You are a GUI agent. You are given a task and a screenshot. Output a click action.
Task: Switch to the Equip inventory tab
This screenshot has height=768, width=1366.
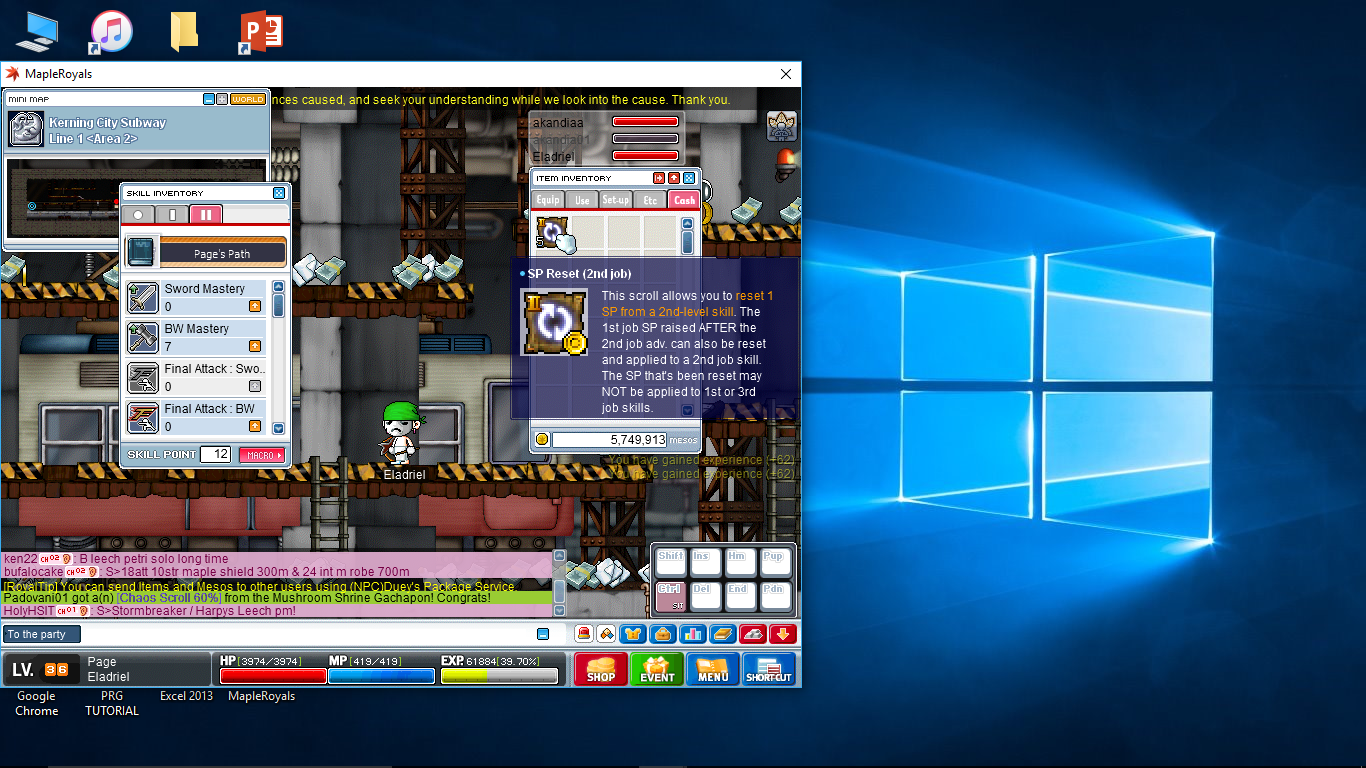548,200
